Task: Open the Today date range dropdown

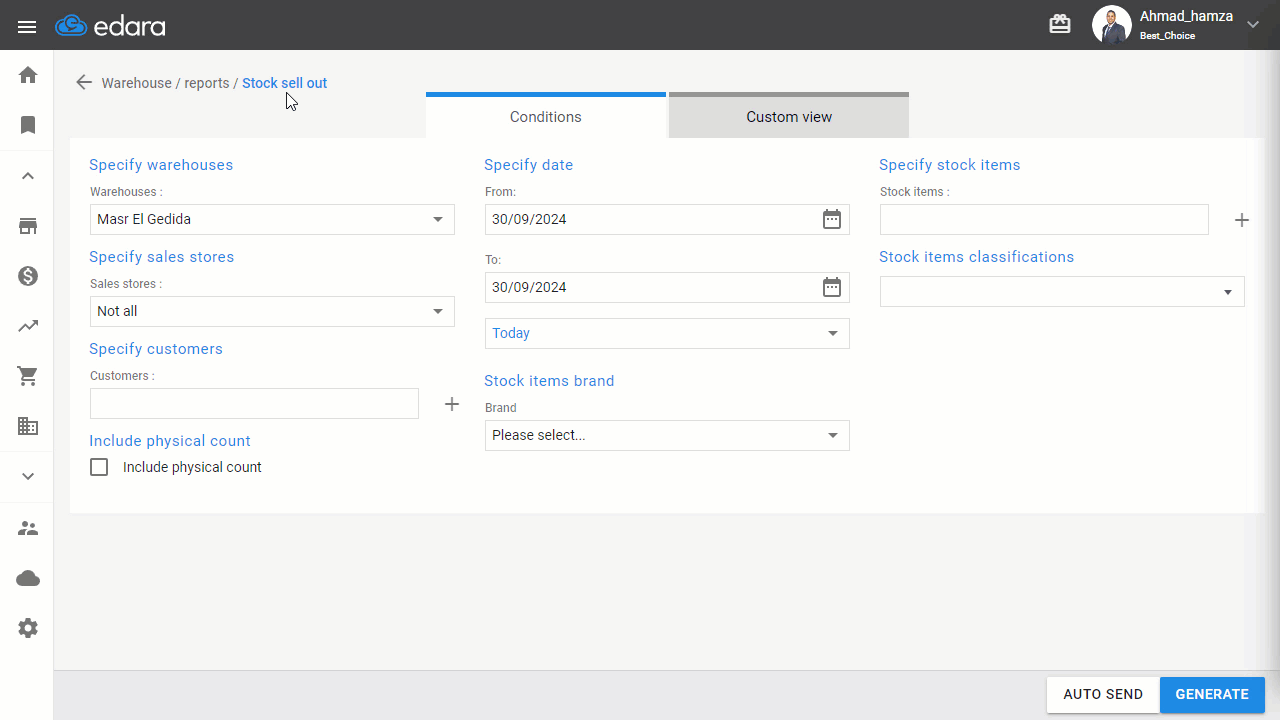Action: pos(667,333)
